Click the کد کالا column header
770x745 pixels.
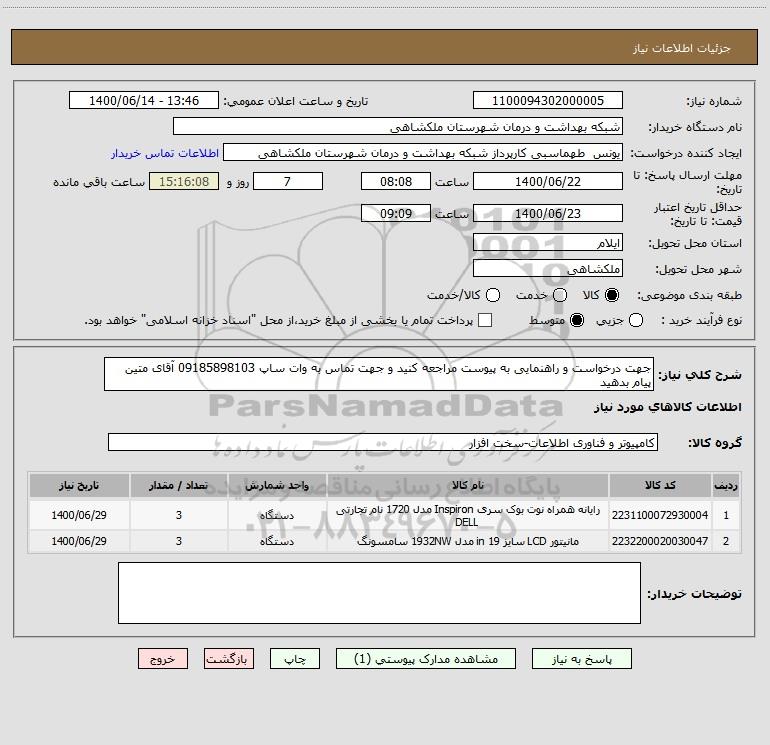(x=660, y=485)
